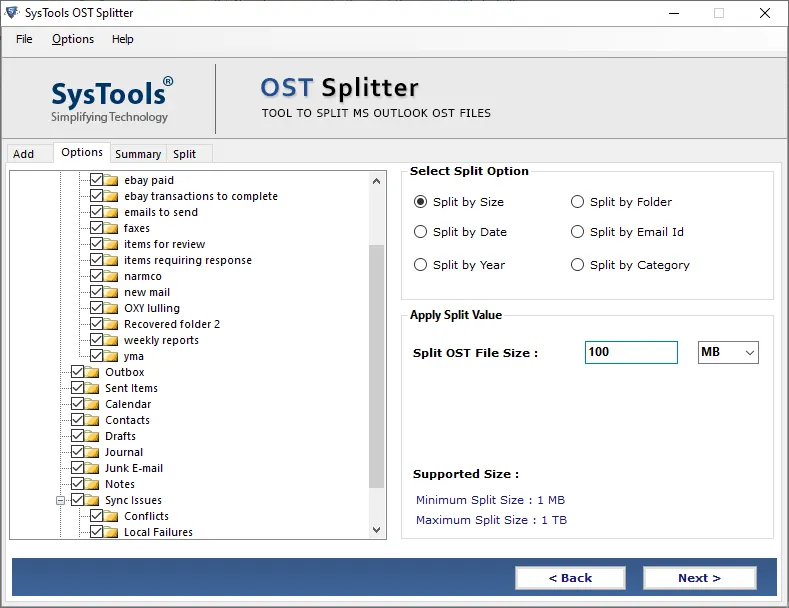Click the Conflicts folder icon
This screenshot has width=789, height=608.
click(111, 516)
